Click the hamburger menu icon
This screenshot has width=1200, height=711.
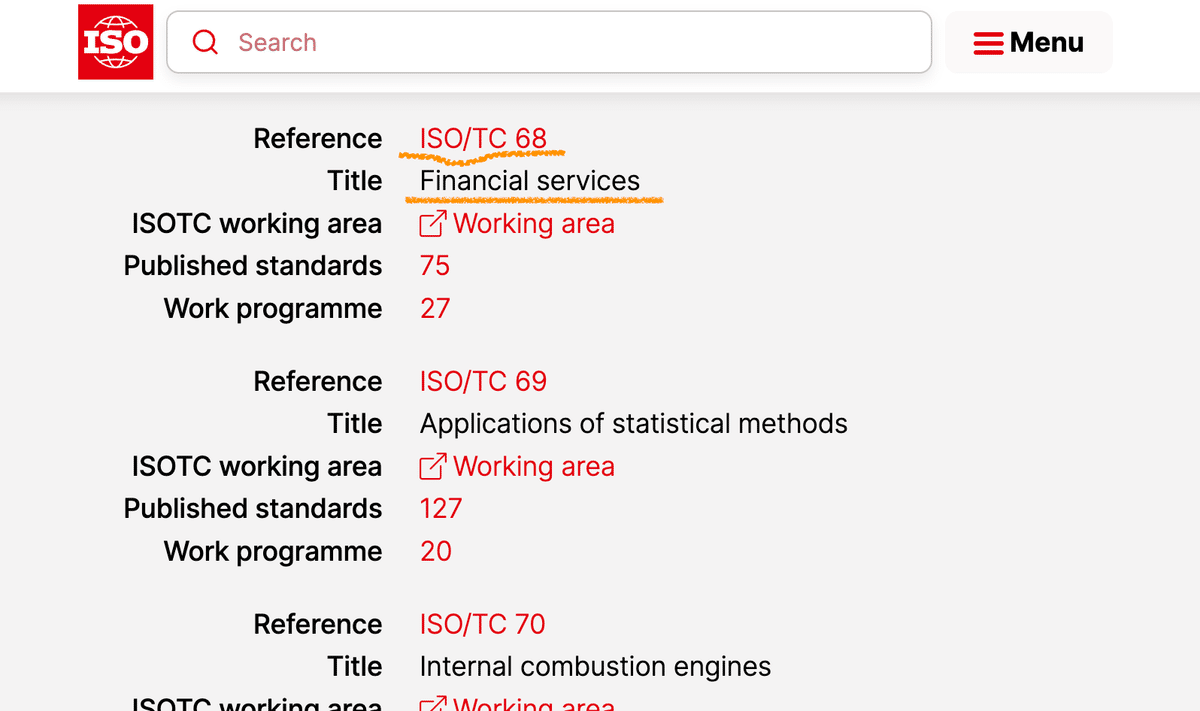coord(988,43)
